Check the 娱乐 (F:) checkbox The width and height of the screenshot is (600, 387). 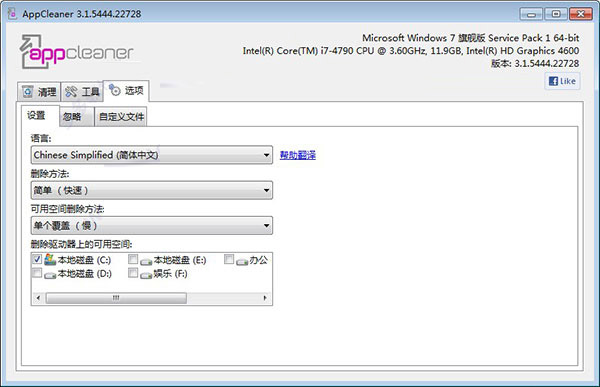tap(133, 273)
